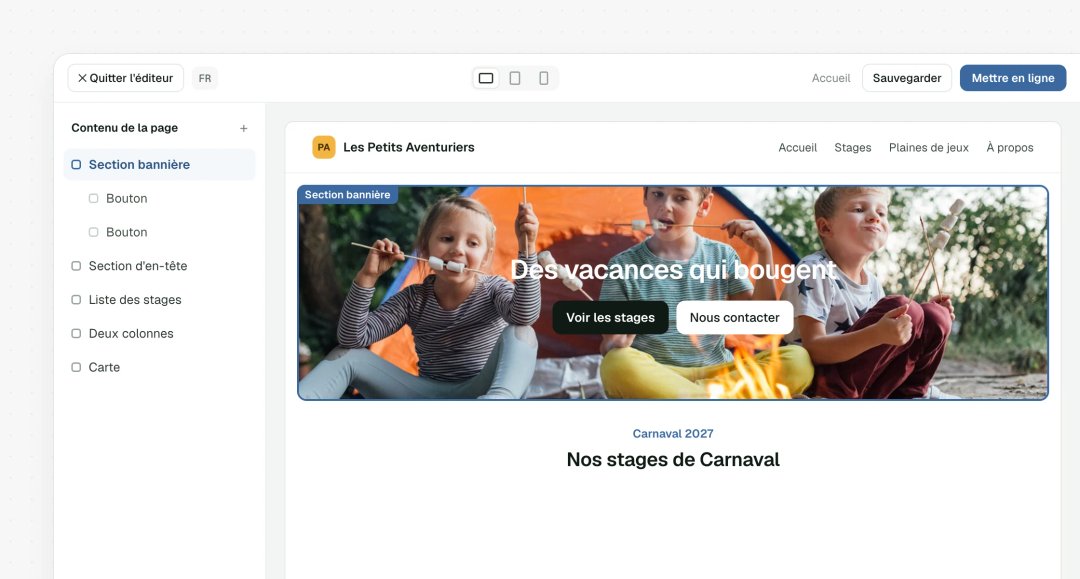
Task: Publish with Mettre en ligne
Action: 1012,78
